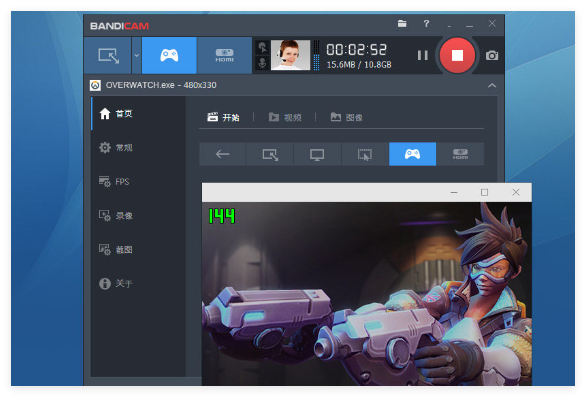Select game recording mode gamepad icon in top toolbar

click(x=169, y=55)
